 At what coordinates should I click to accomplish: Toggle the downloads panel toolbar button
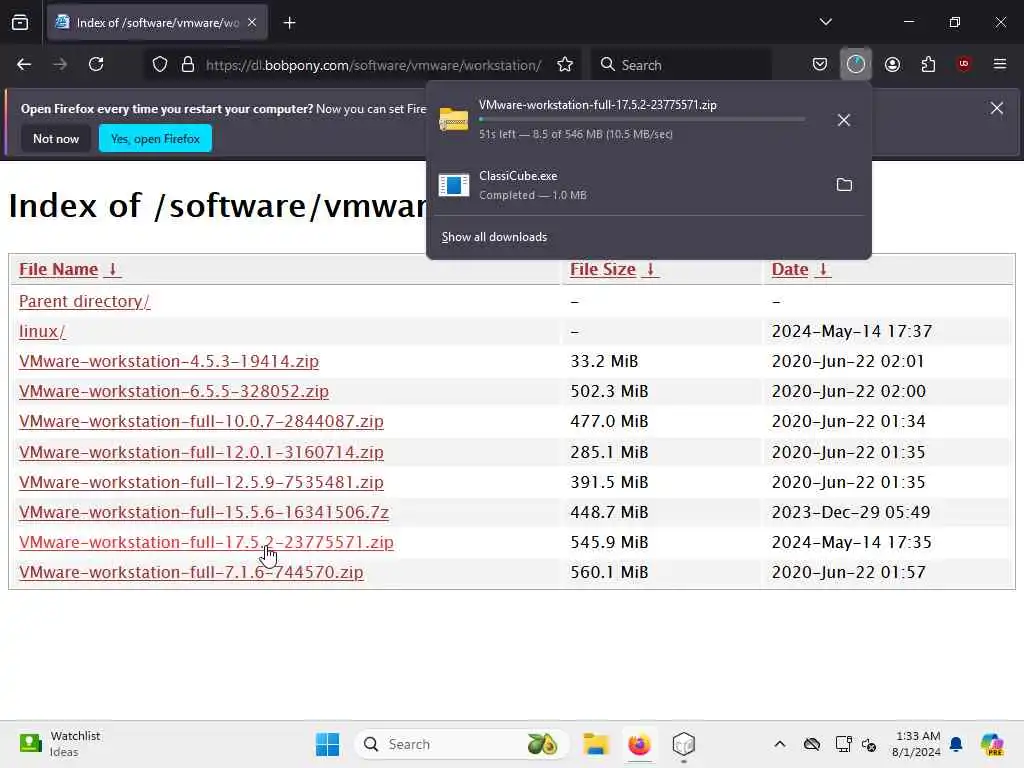pos(856,64)
